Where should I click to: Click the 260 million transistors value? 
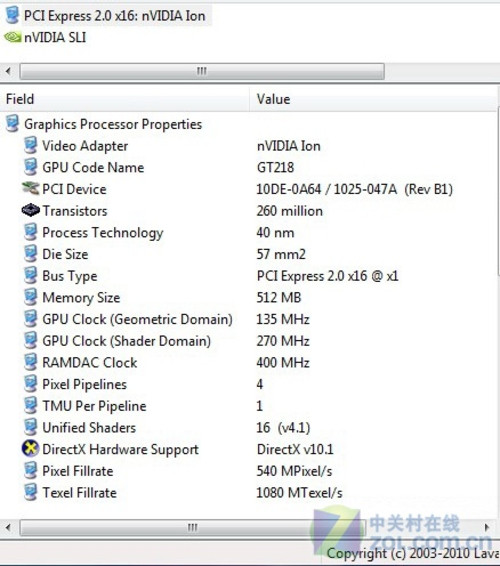pos(290,211)
